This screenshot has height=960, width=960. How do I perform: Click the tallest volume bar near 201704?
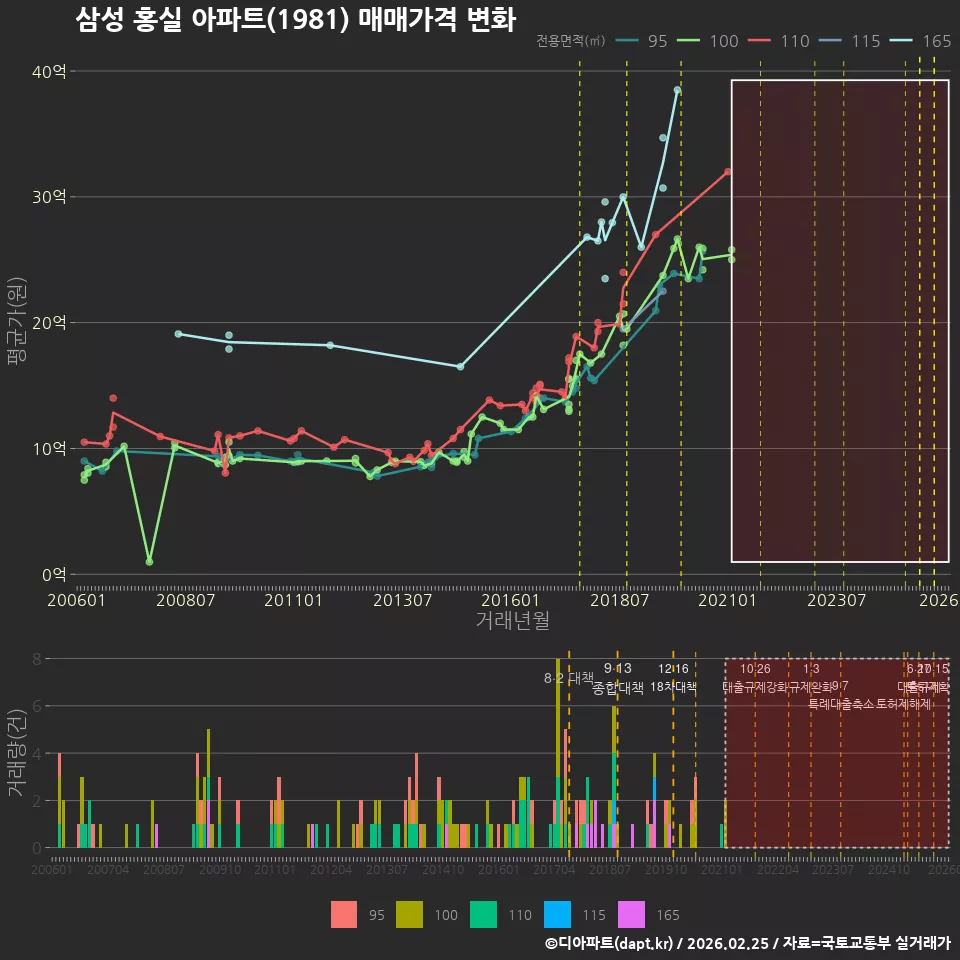558,753
